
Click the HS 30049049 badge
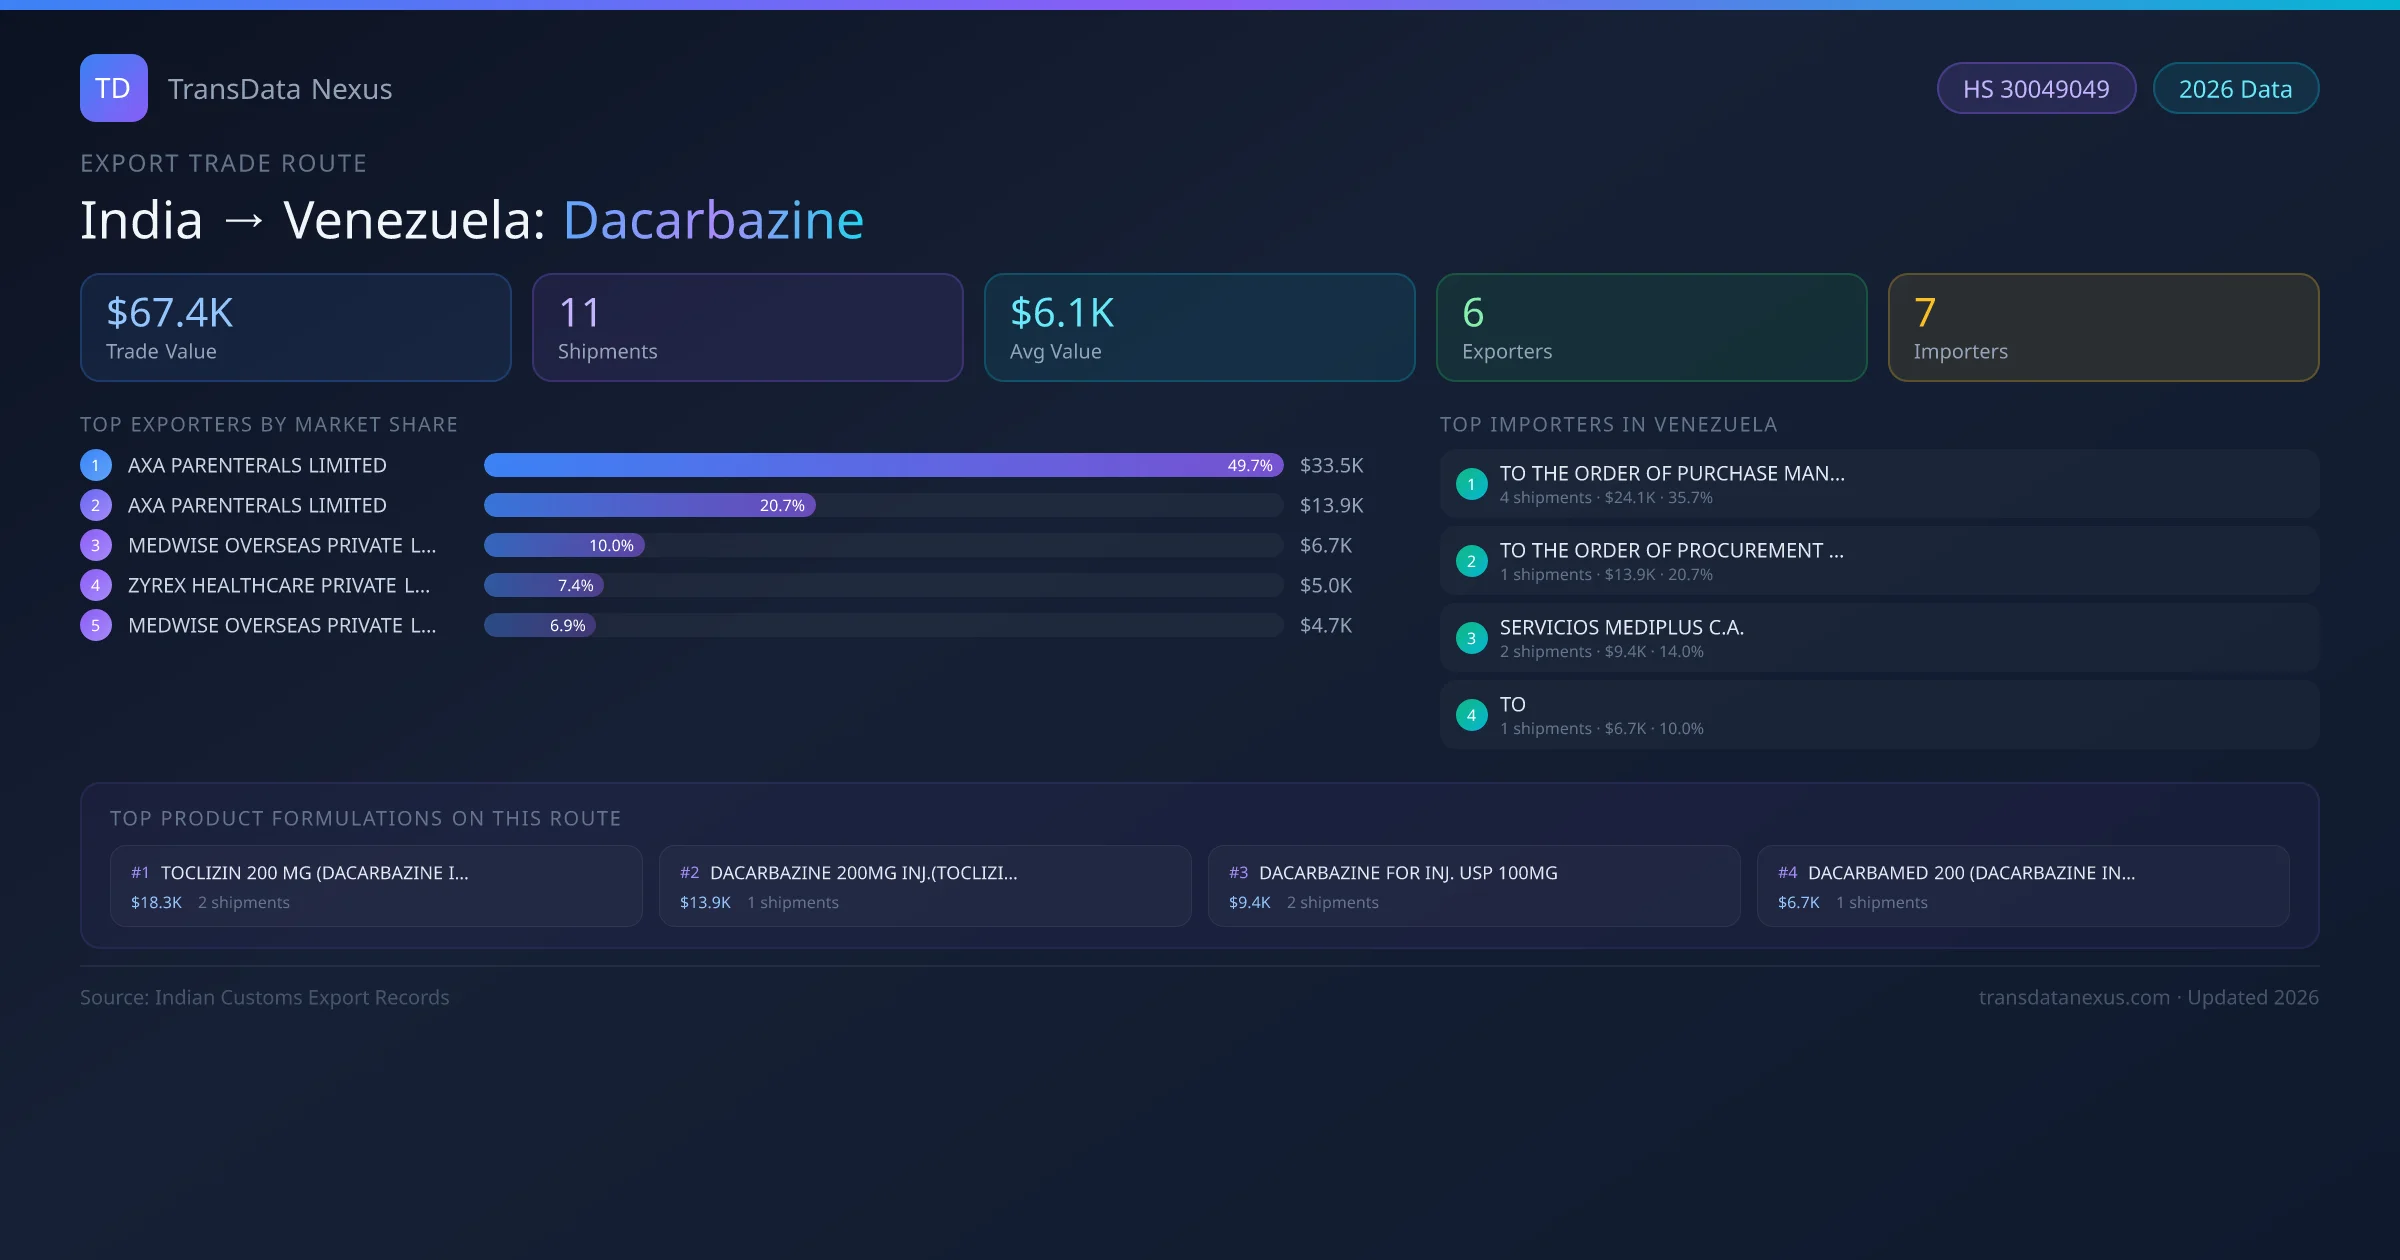(2035, 89)
